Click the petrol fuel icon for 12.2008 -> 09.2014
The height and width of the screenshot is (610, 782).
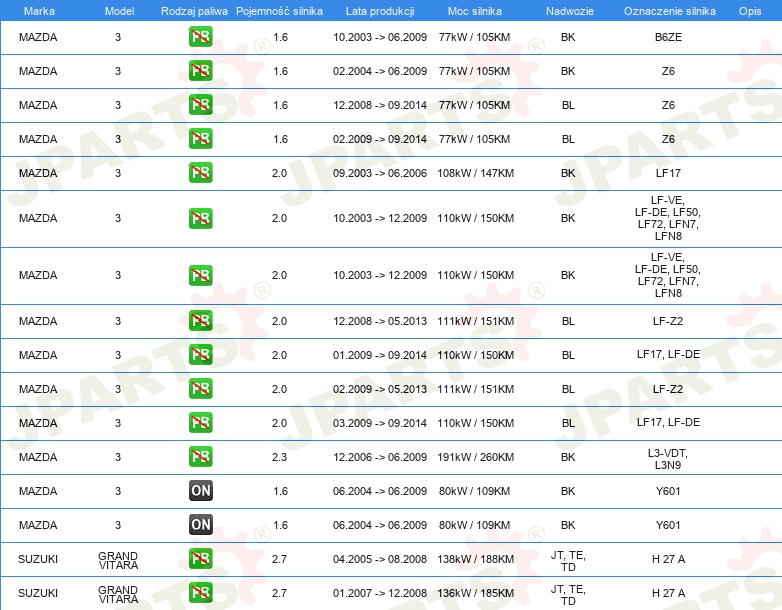click(x=200, y=105)
